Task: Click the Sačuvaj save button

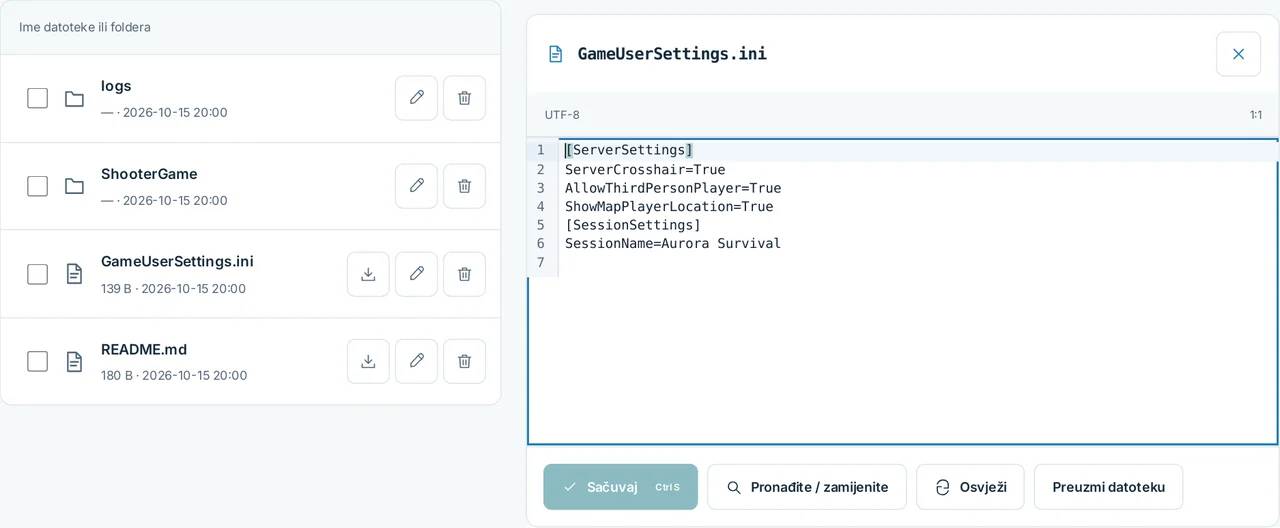Action: [620, 487]
